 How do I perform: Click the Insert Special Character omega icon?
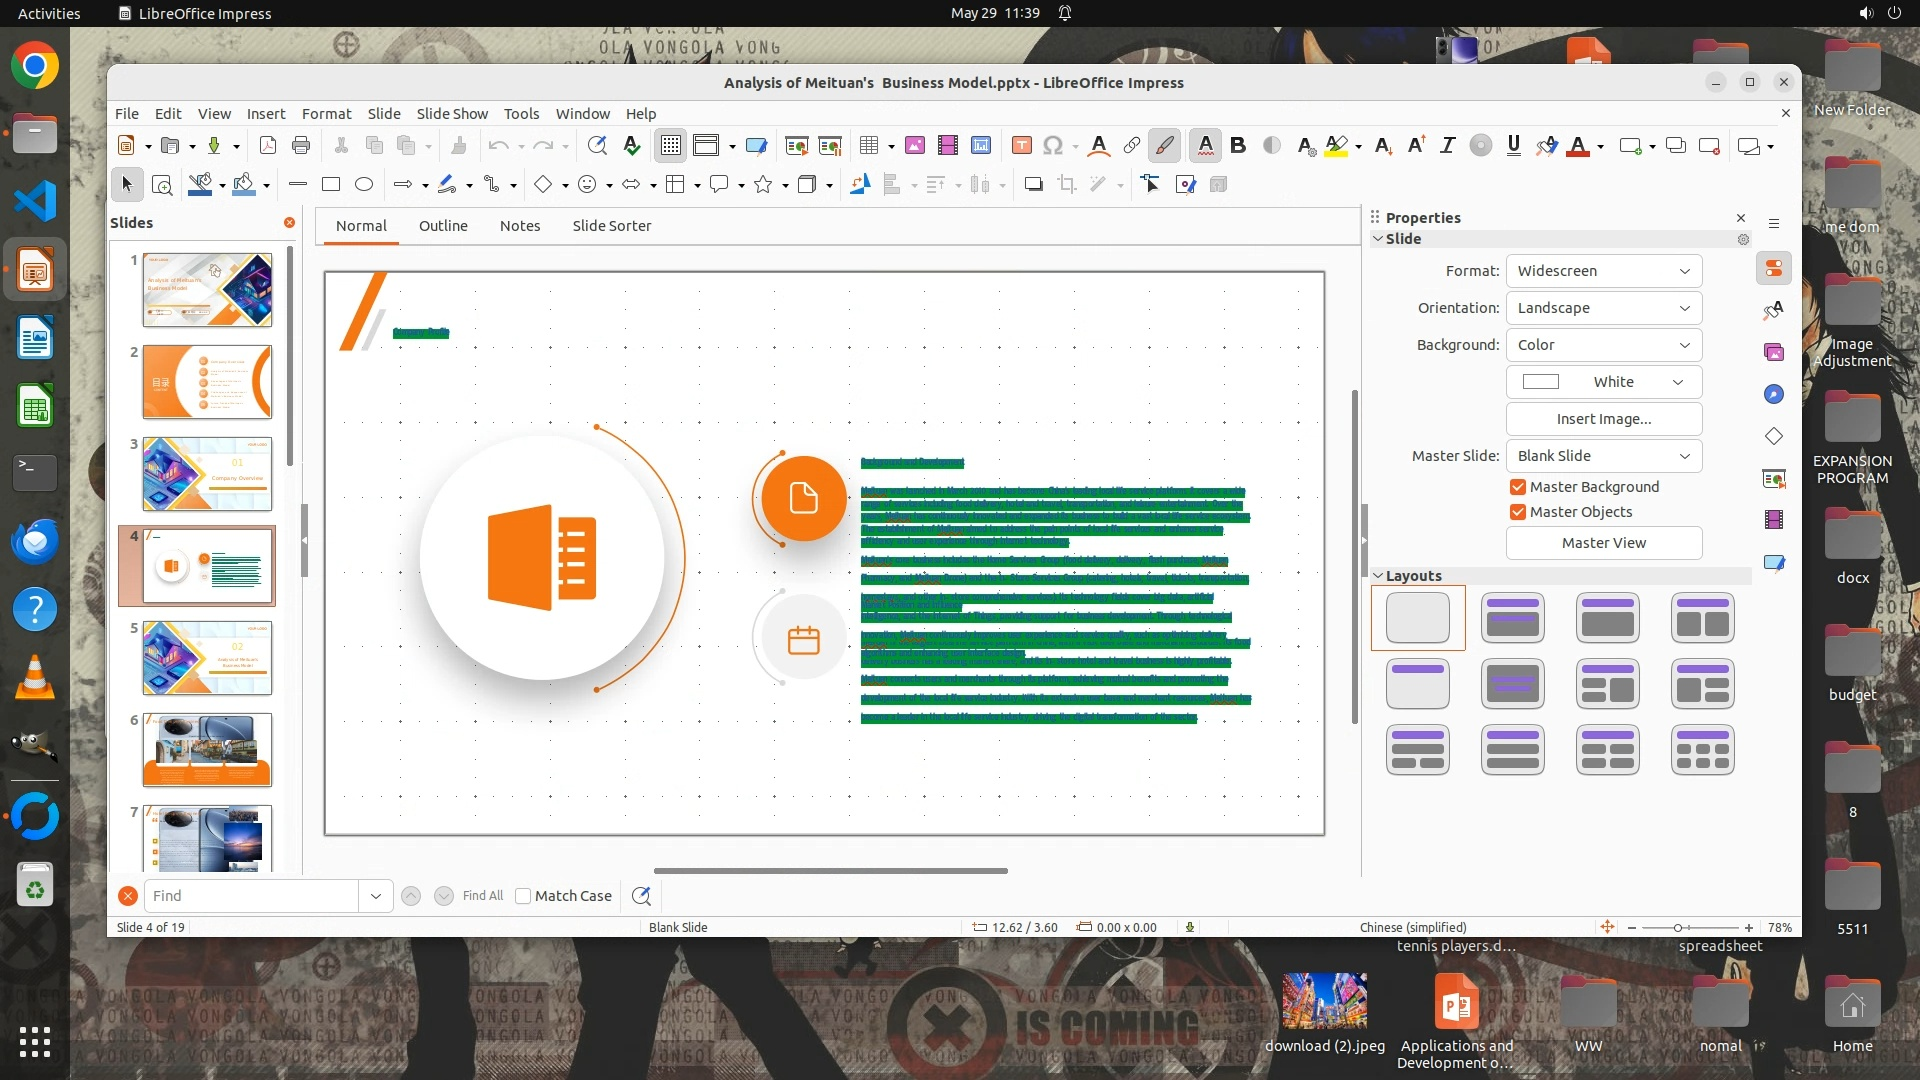1052,146
